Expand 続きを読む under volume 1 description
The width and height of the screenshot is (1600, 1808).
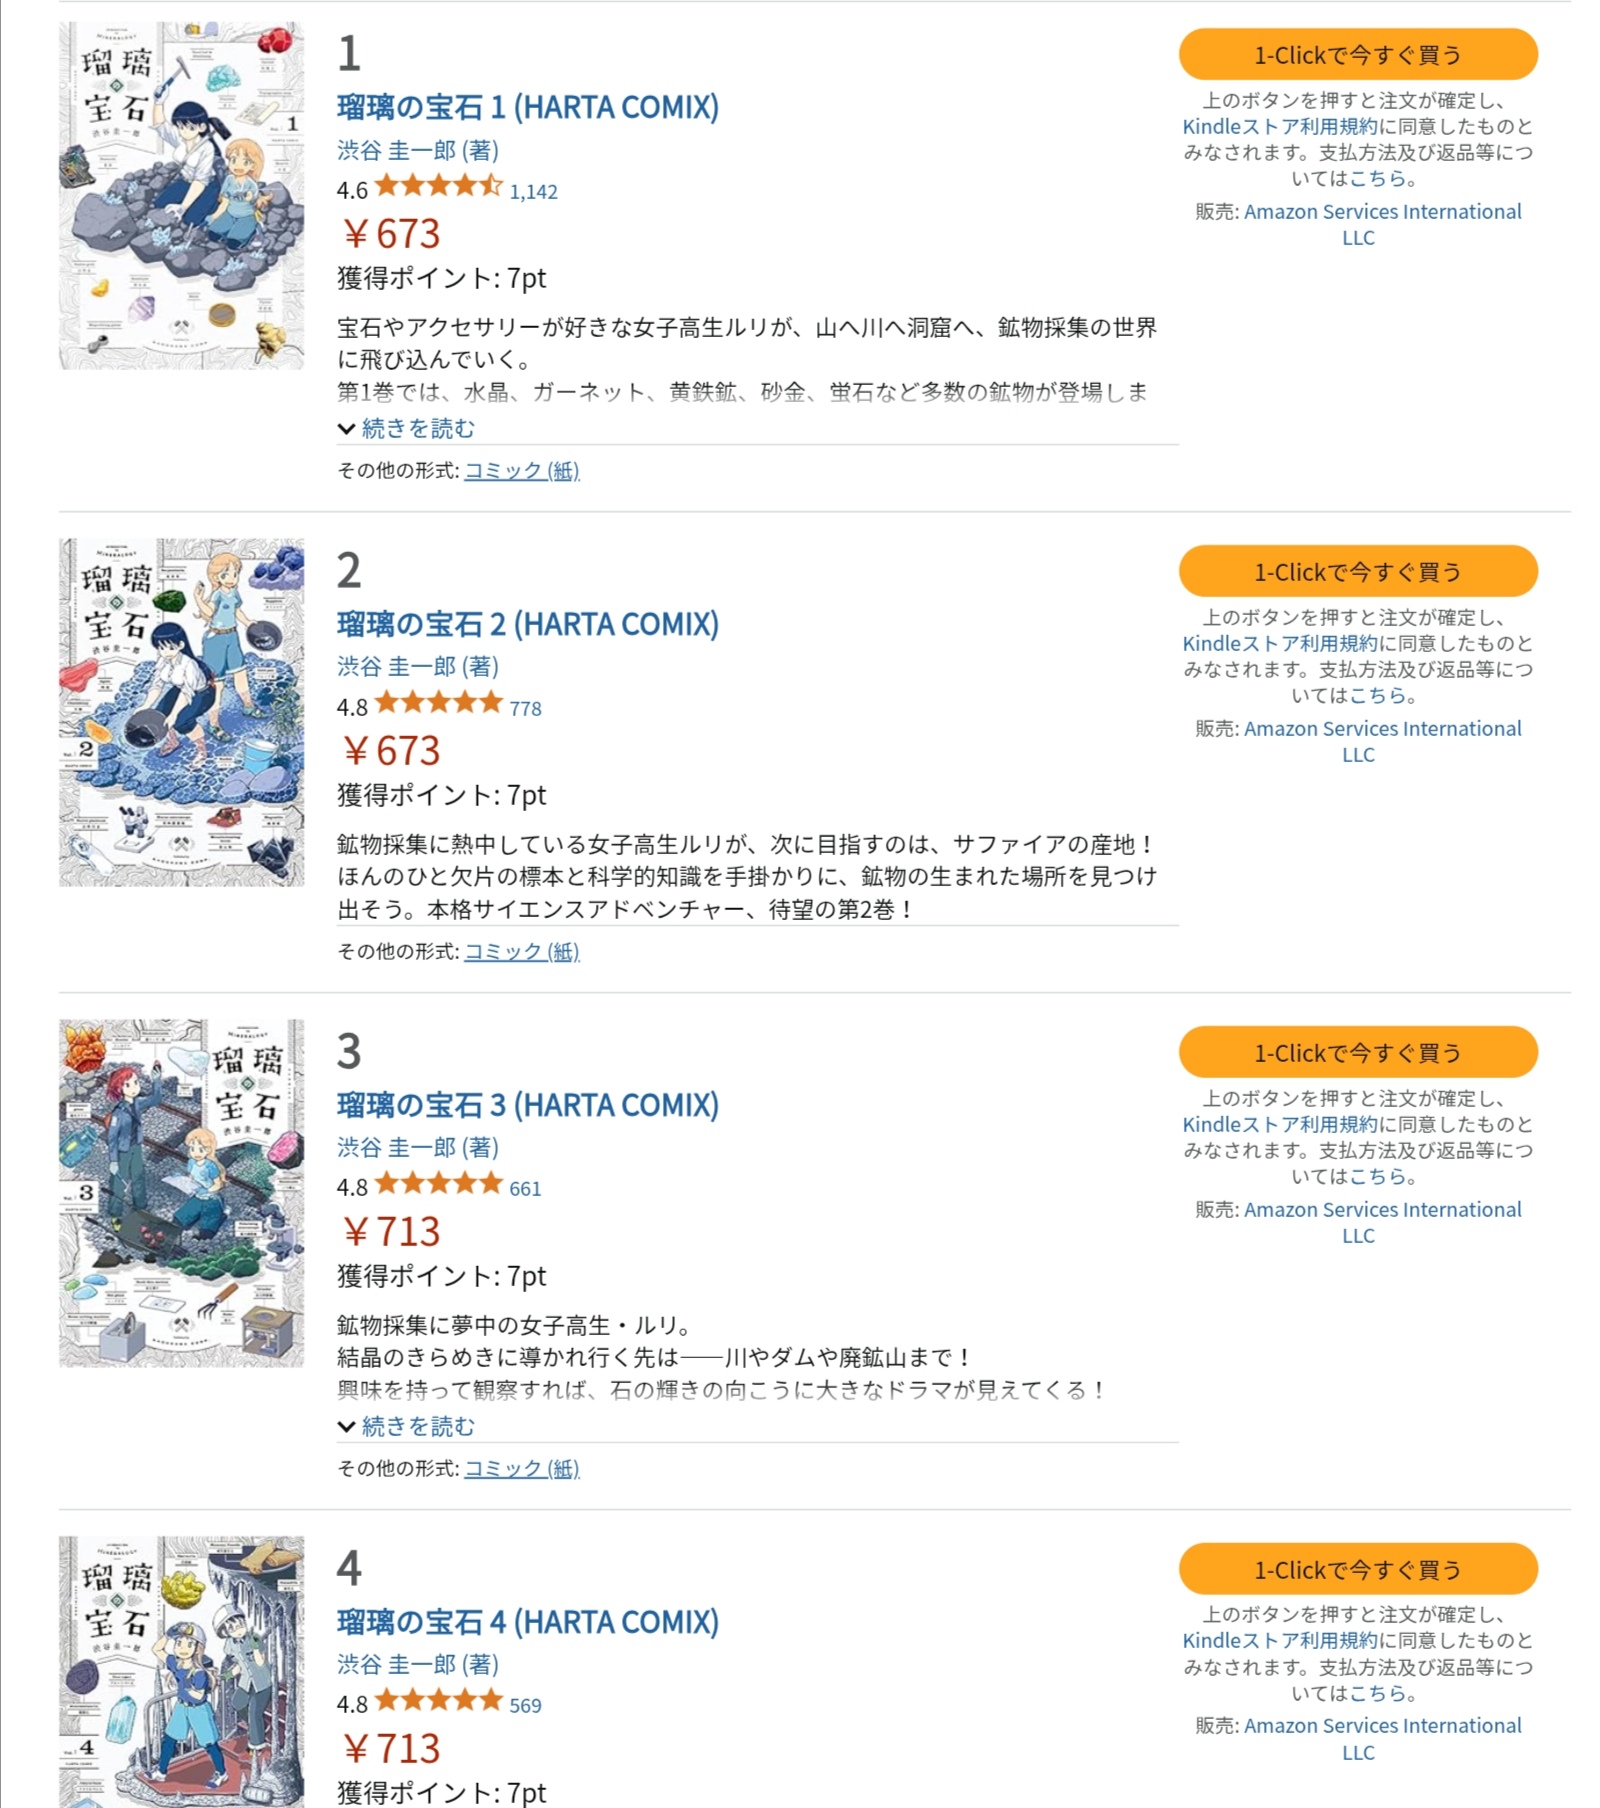tap(407, 428)
